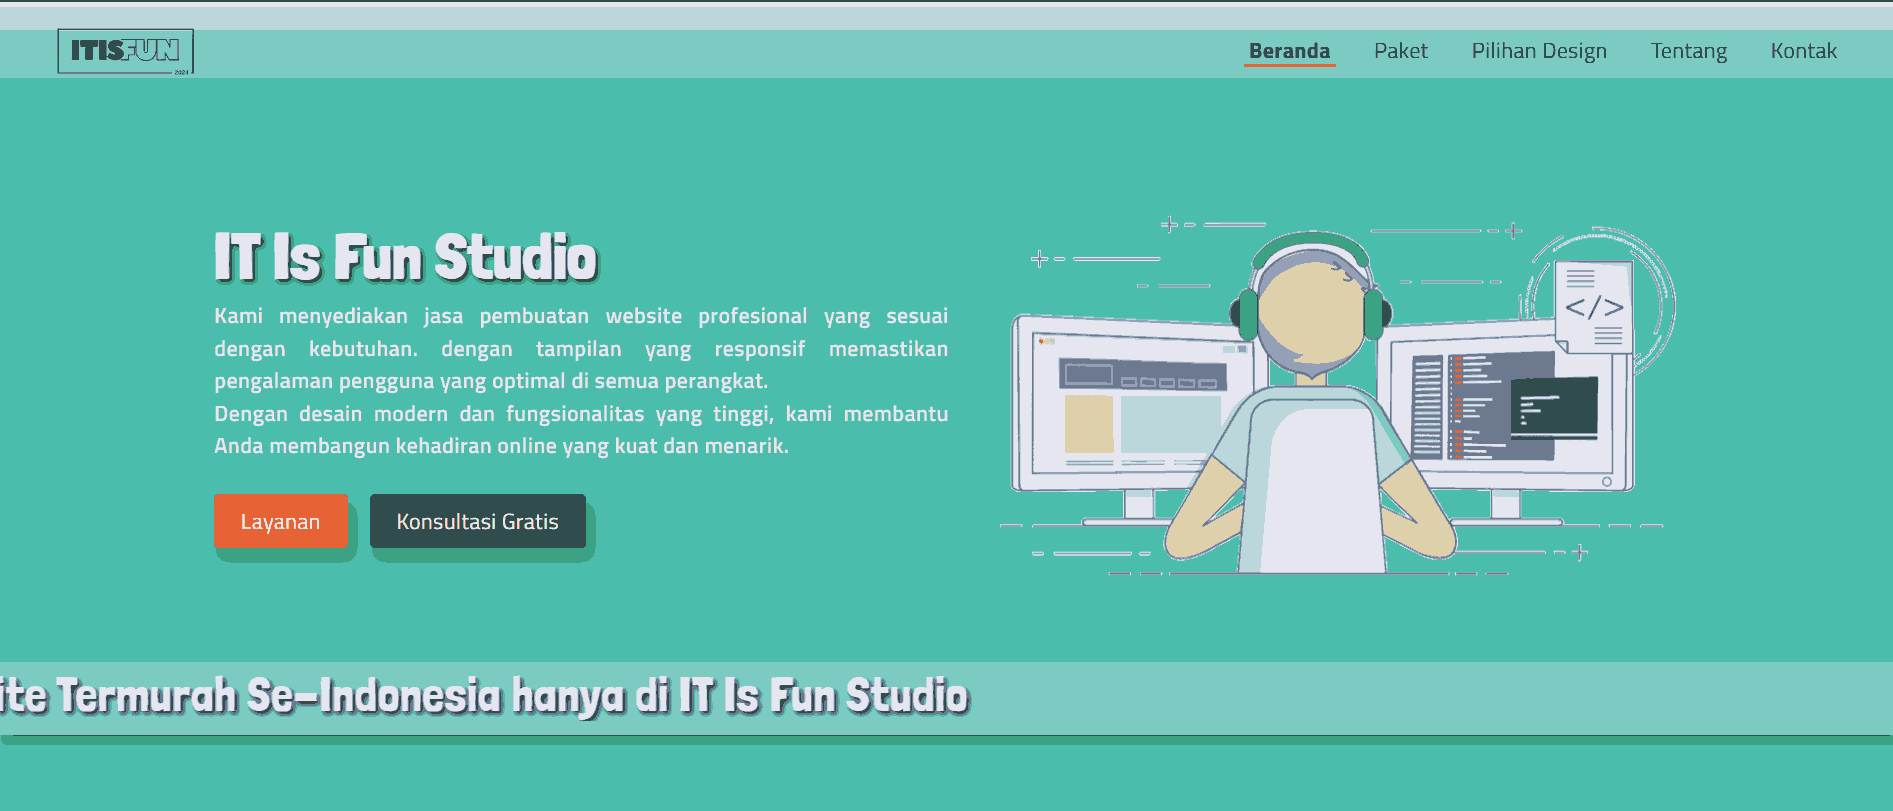Image resolution: width=1893 pixels, height=811 pixels.
Task: Click the ITISFUN logo in the header
Action: click(x=125, y=51)
